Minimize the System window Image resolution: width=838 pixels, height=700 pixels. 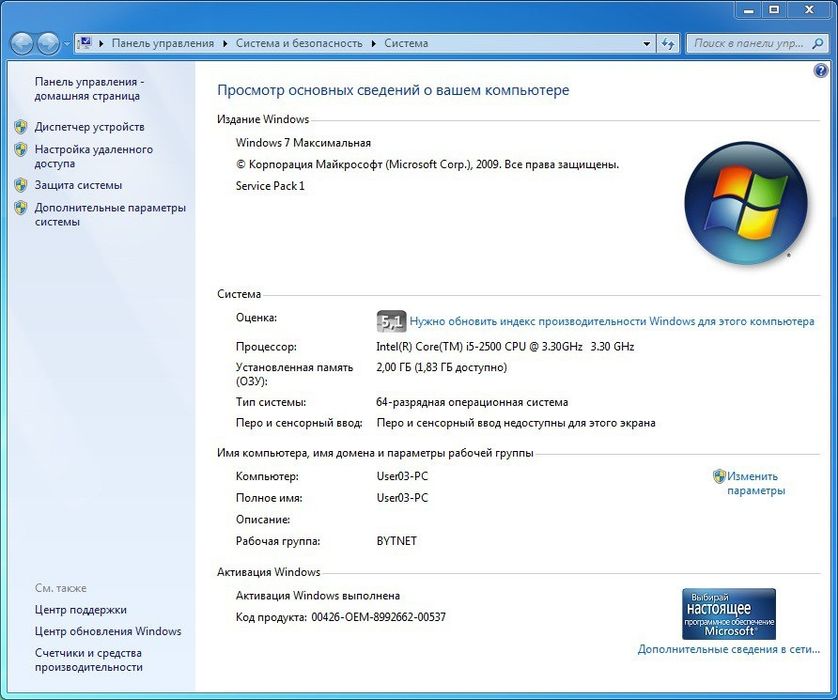click(x=749, y=10)
